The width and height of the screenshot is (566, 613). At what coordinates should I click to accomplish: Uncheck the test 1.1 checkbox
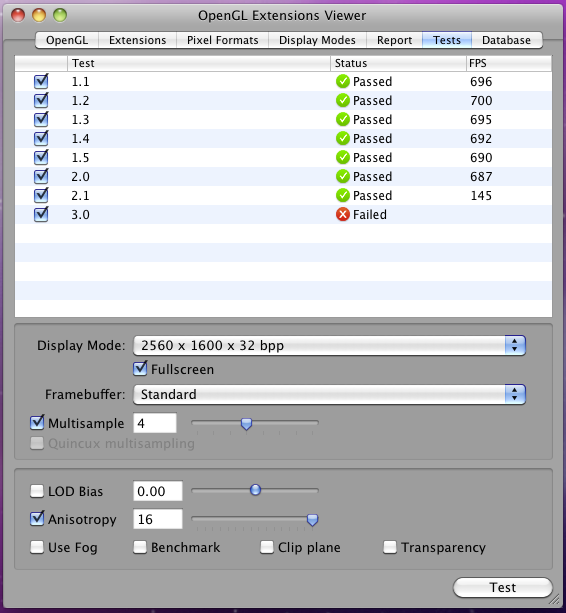click(x=41, y=81)
